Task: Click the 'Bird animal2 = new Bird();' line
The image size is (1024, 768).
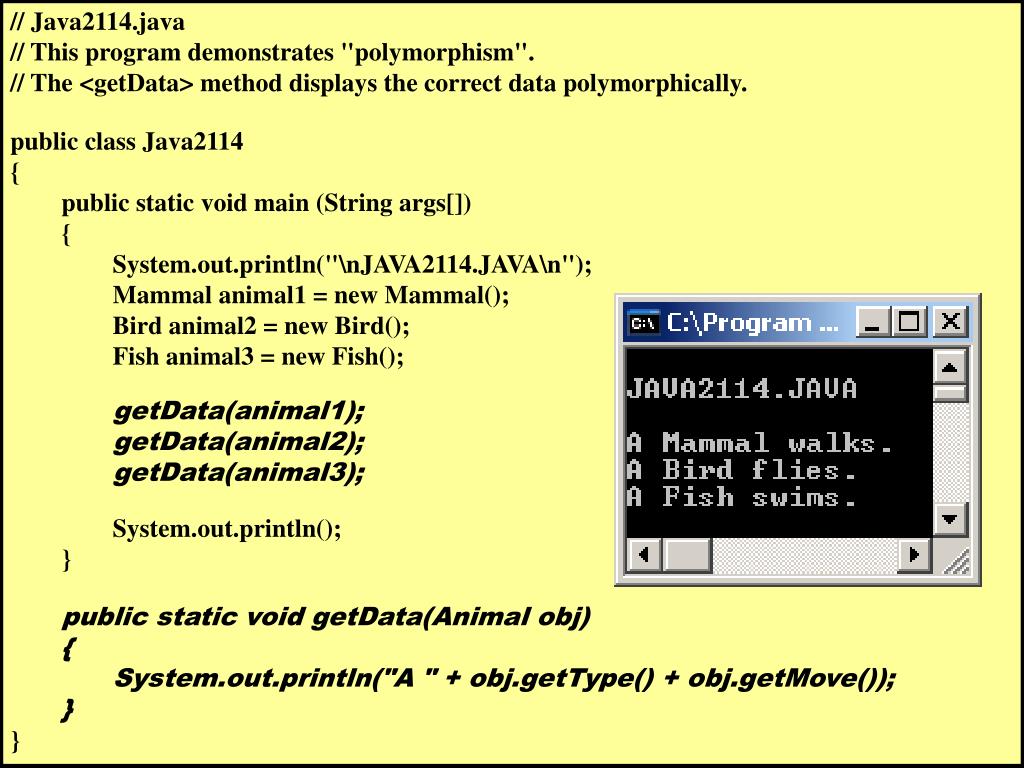Action: tap(261, 326)
